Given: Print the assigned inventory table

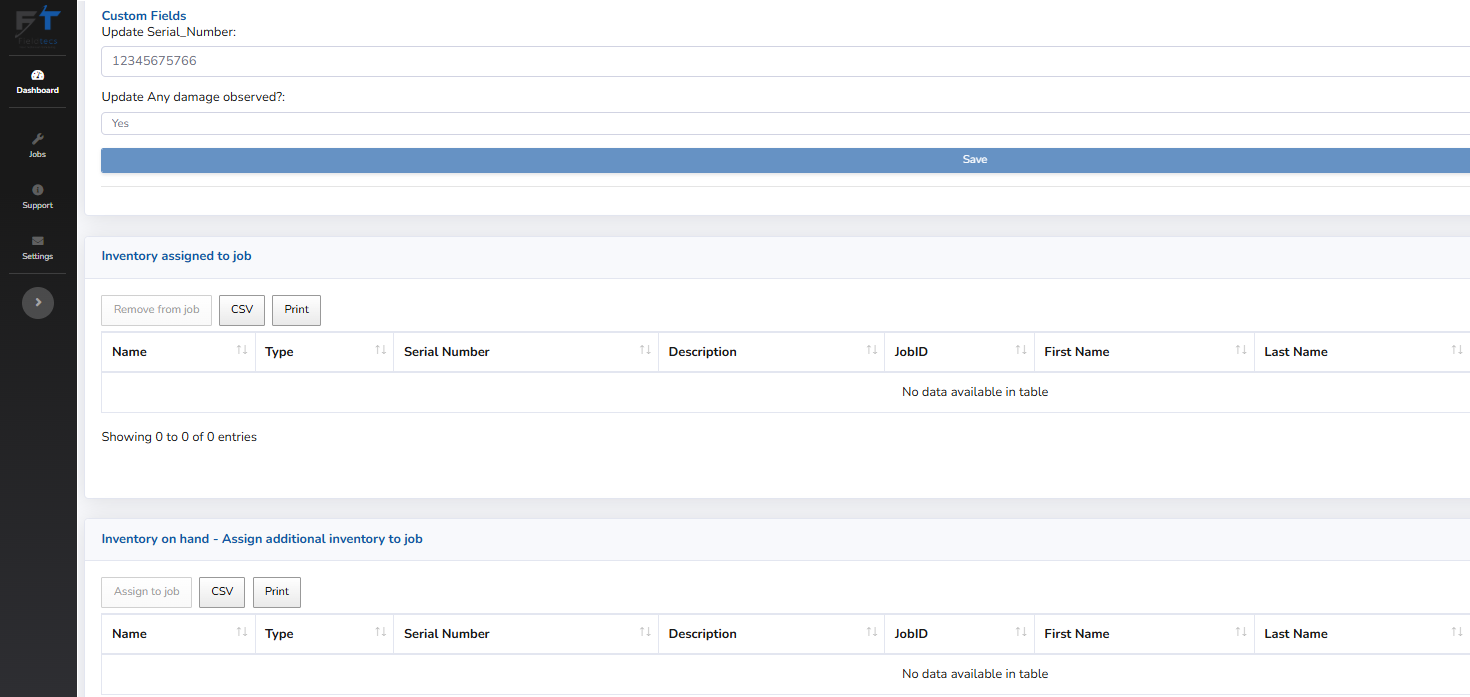Looking at the screenshot, I should (x=296, y=310).
